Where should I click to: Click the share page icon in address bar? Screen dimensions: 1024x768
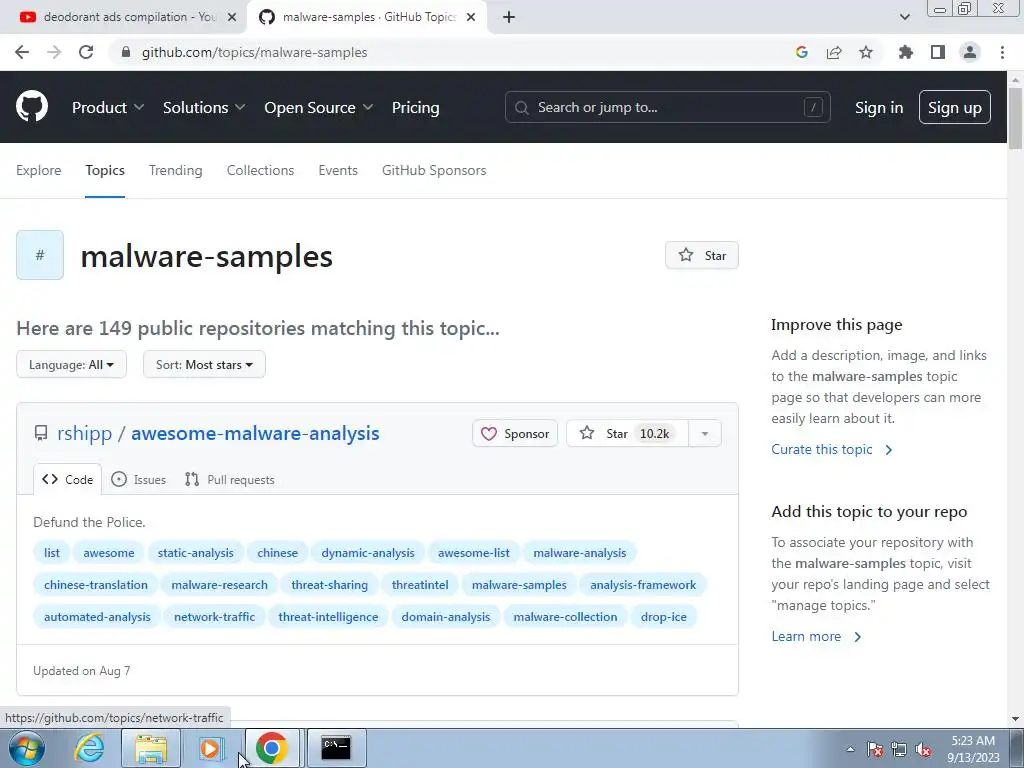[x=834, y=52]
